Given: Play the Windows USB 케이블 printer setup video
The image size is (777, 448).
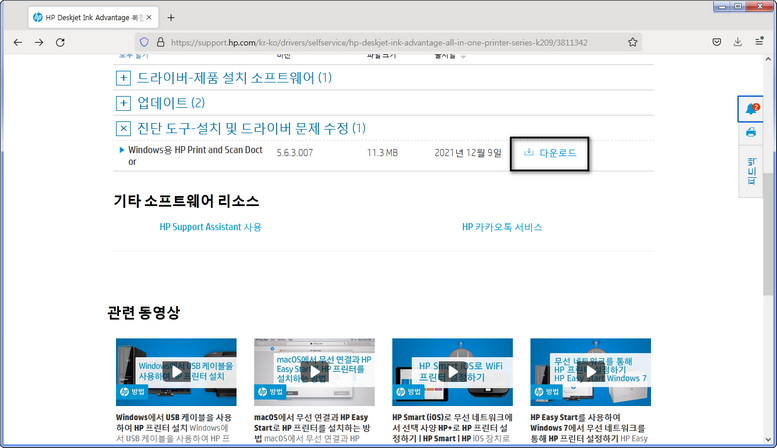Looking at the screenshot, I should click(x=176, y=372).
